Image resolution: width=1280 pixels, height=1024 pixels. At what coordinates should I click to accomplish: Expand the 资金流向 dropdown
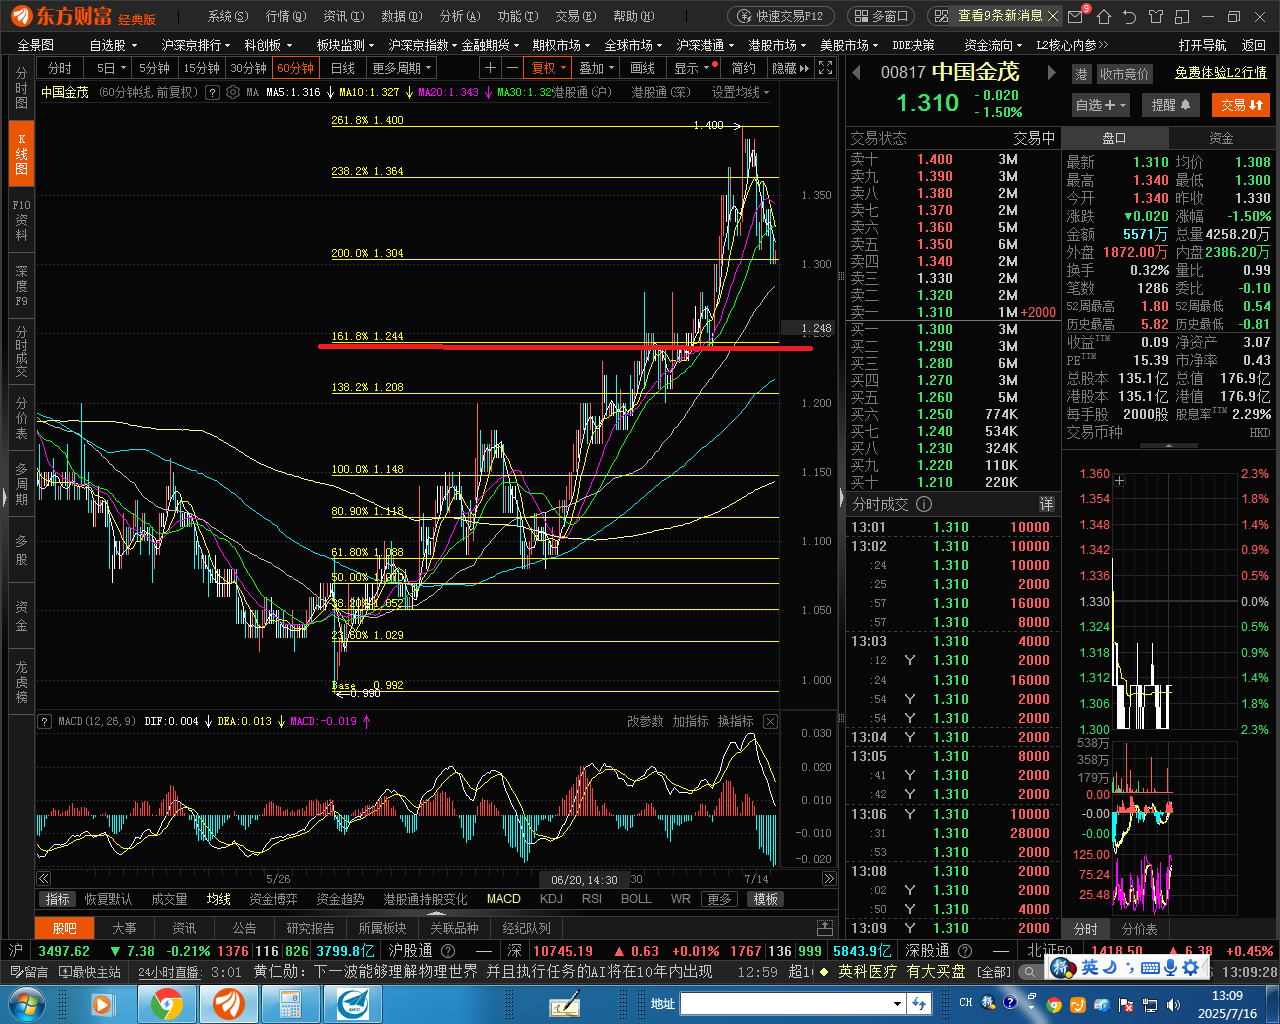click(x=993, y=45)
